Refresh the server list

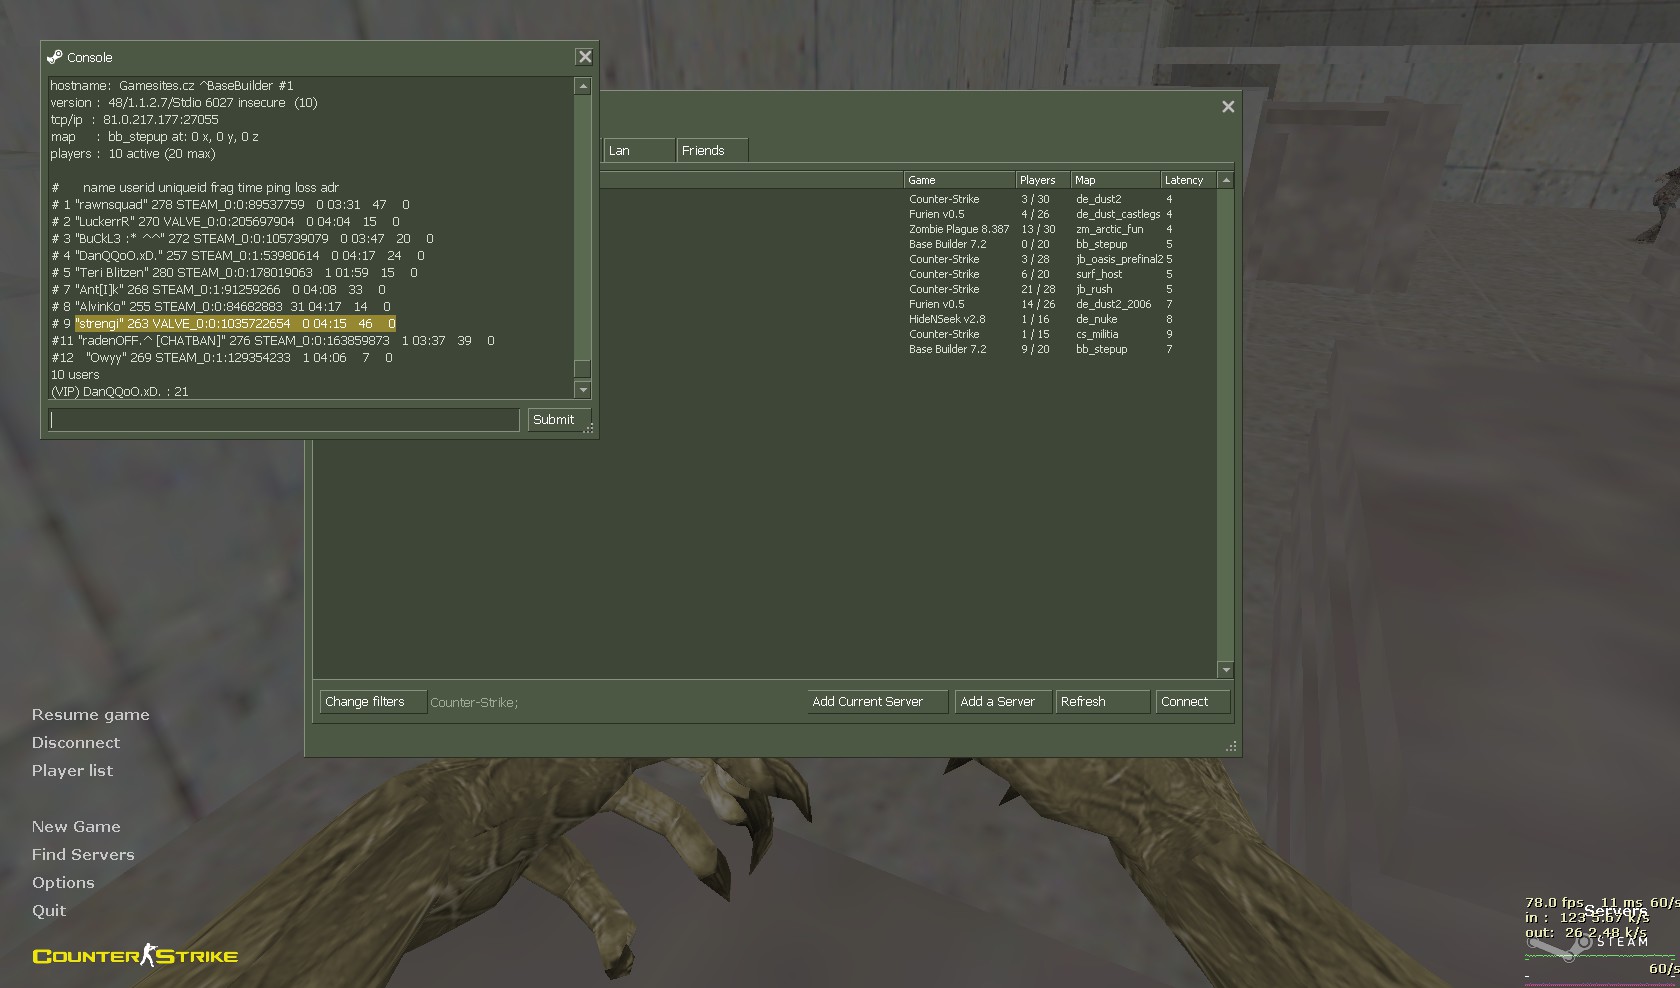[x=1103, y=702]
